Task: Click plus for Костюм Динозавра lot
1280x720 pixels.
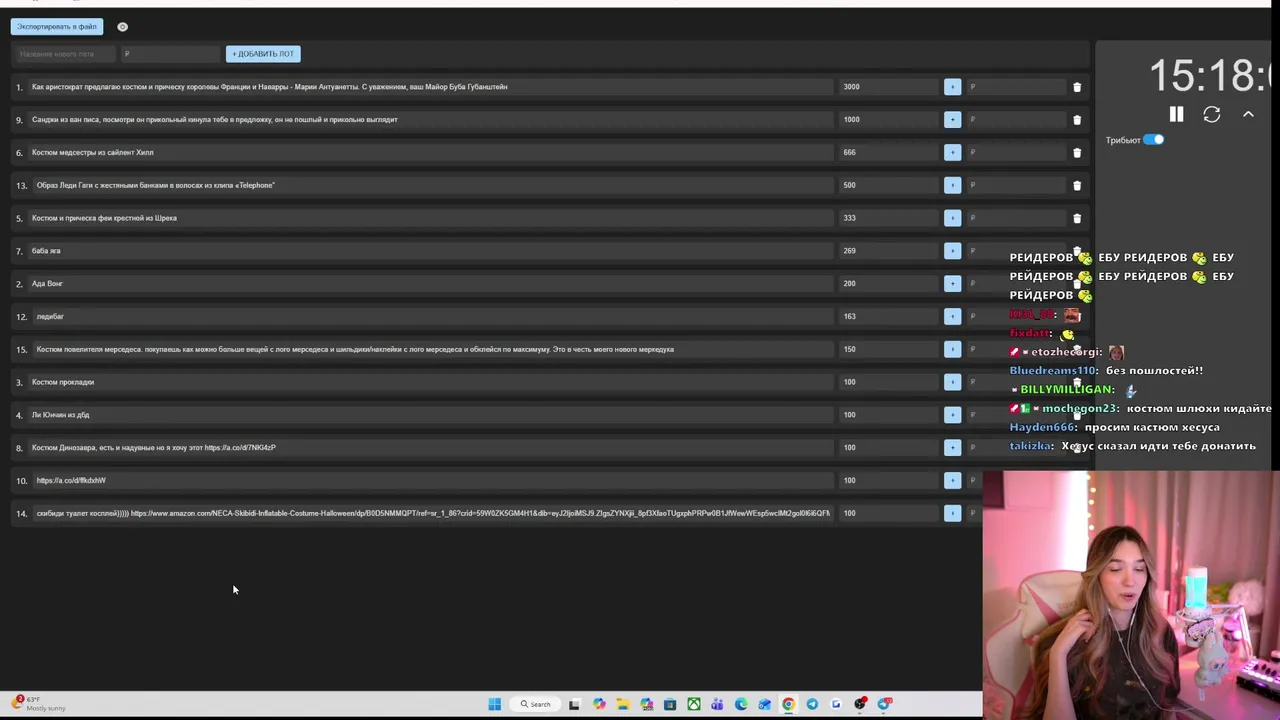Action: click(x=952, y=448)
